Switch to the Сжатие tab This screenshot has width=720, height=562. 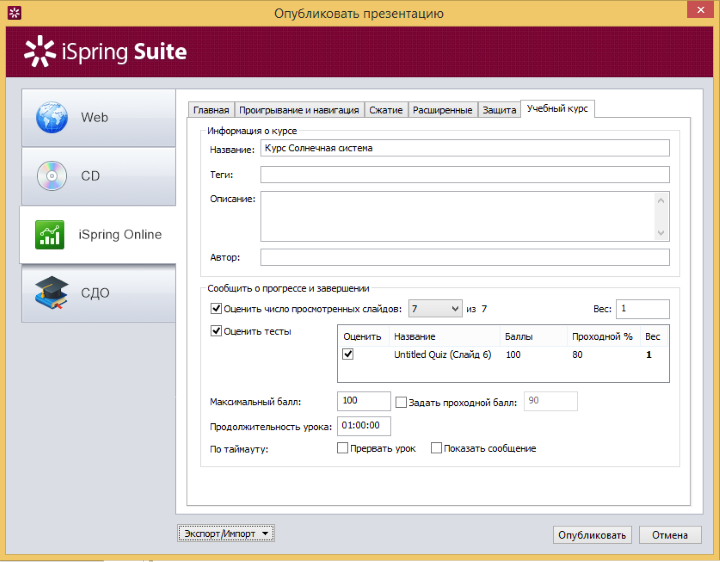(386, 110)
